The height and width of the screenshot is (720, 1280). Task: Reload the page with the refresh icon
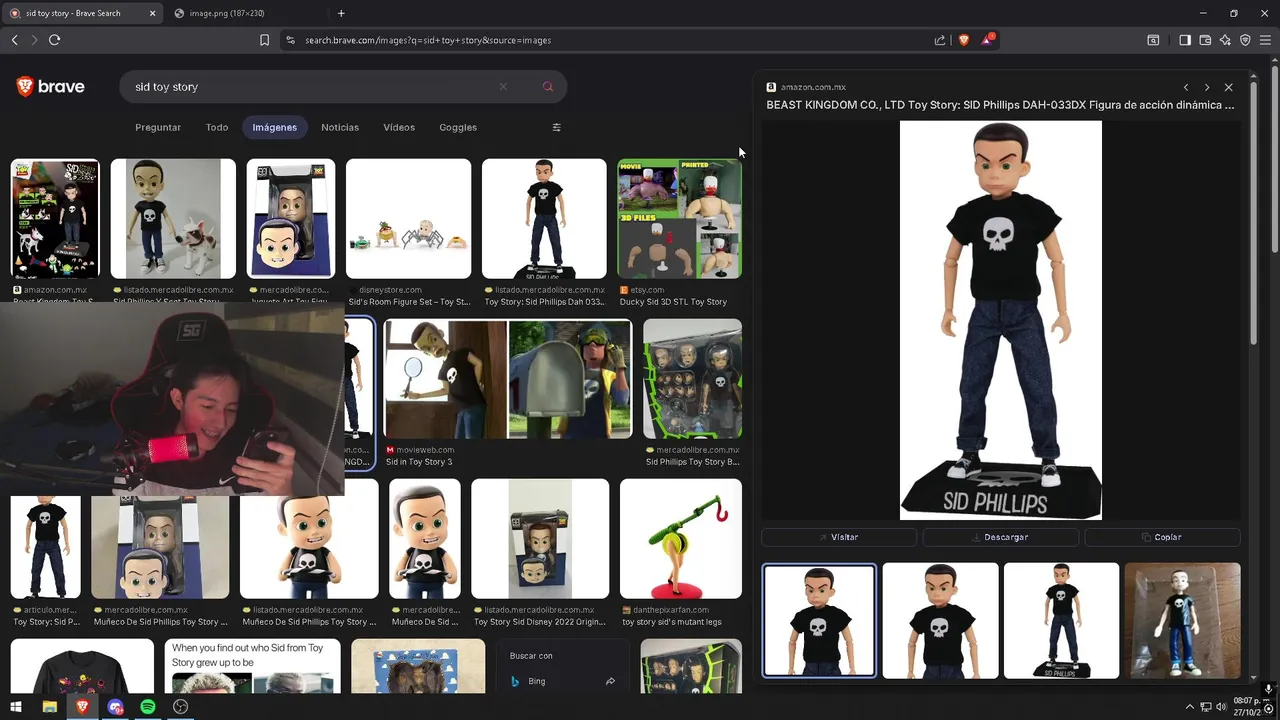(54, 40)
